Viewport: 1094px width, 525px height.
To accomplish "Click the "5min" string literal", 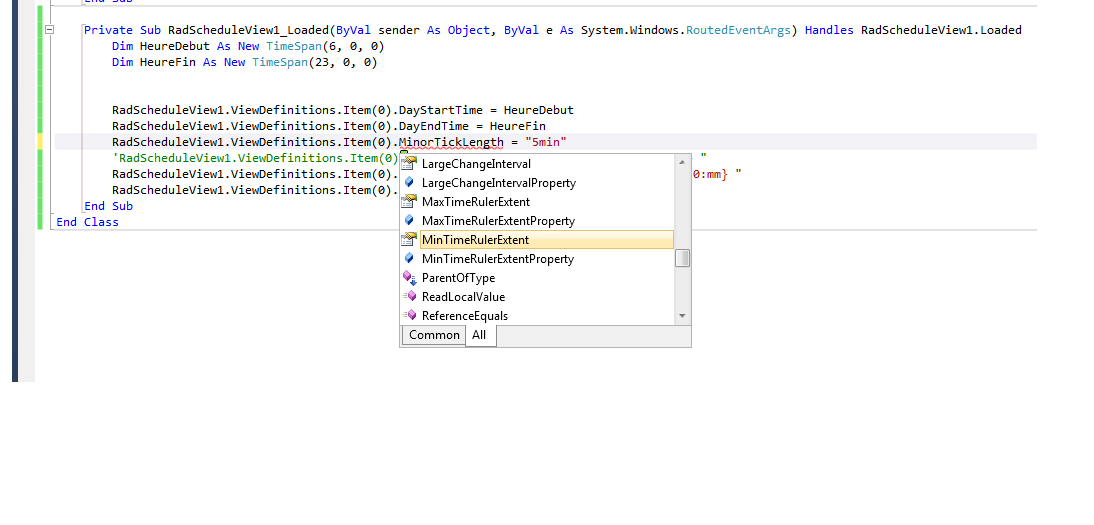I will click(546, 142).
